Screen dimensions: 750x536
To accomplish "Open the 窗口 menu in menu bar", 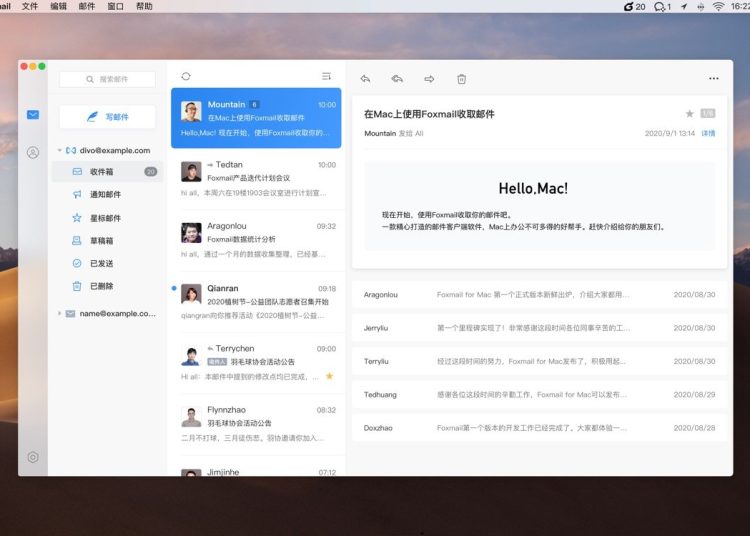I will point(115,6).
